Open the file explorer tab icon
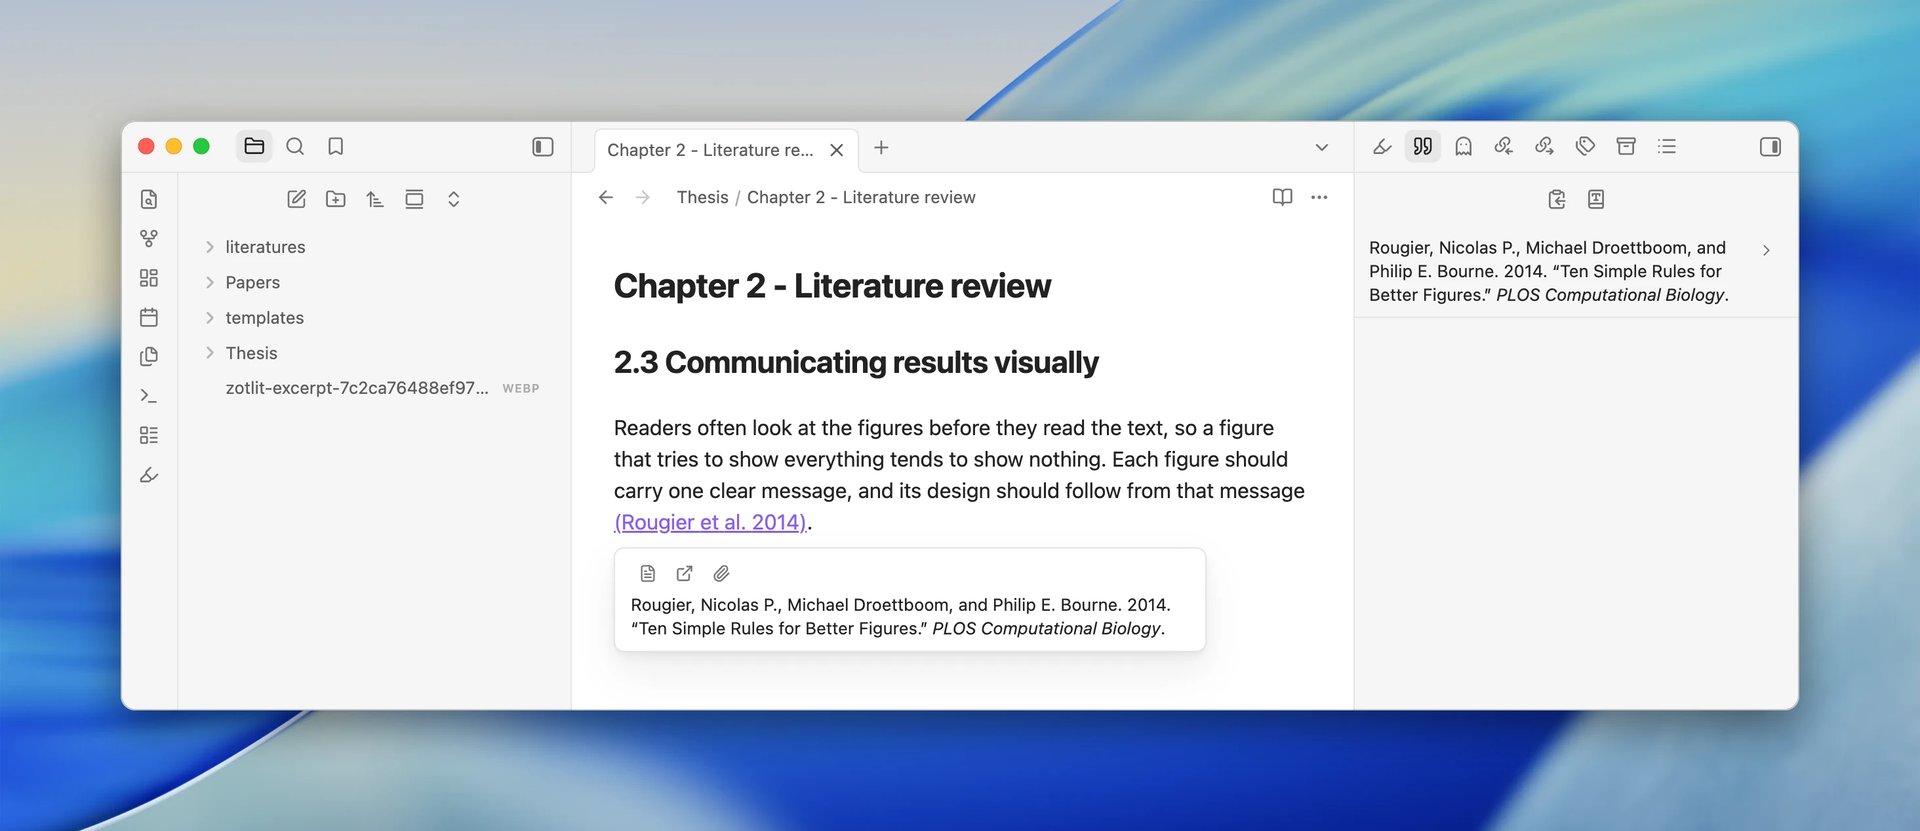1920x831 pixels. (x=254, y=146)
